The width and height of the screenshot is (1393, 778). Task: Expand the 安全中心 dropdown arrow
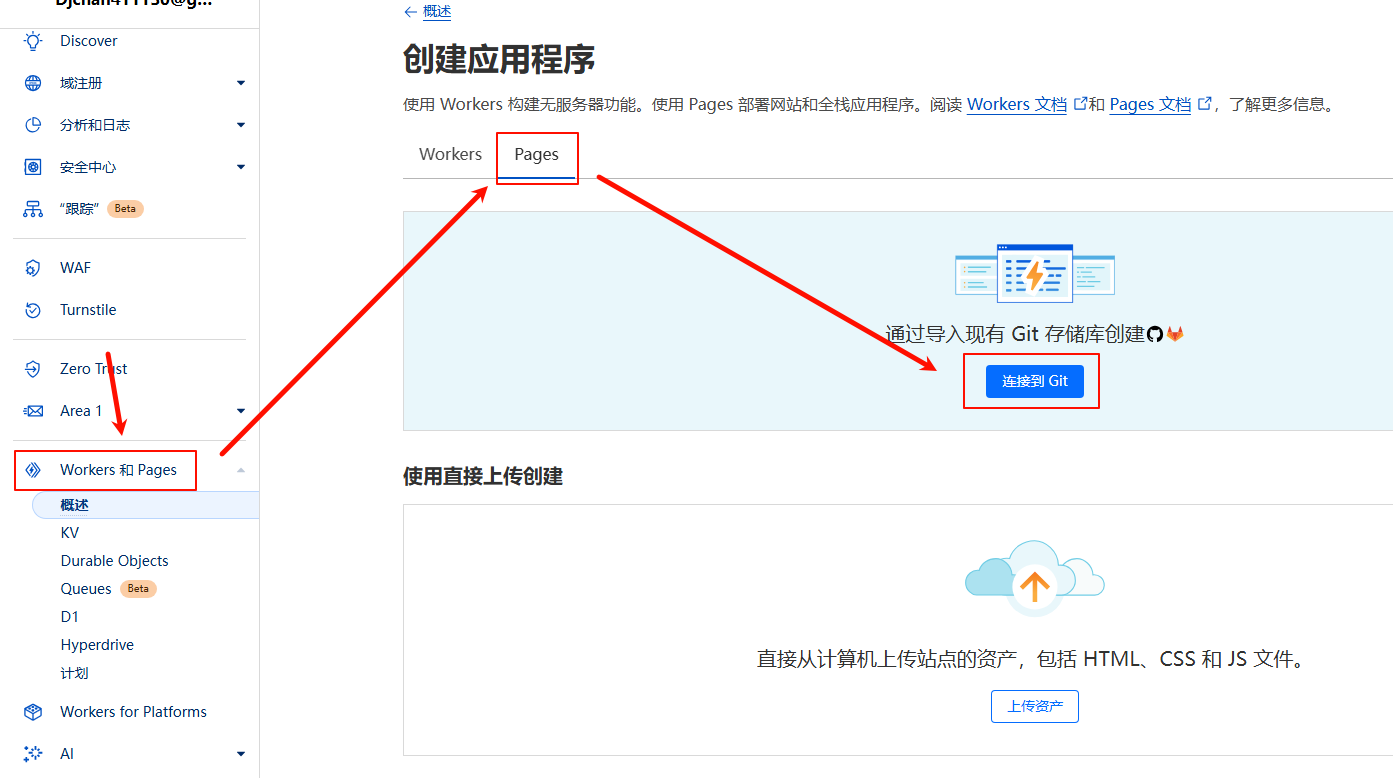241,167
